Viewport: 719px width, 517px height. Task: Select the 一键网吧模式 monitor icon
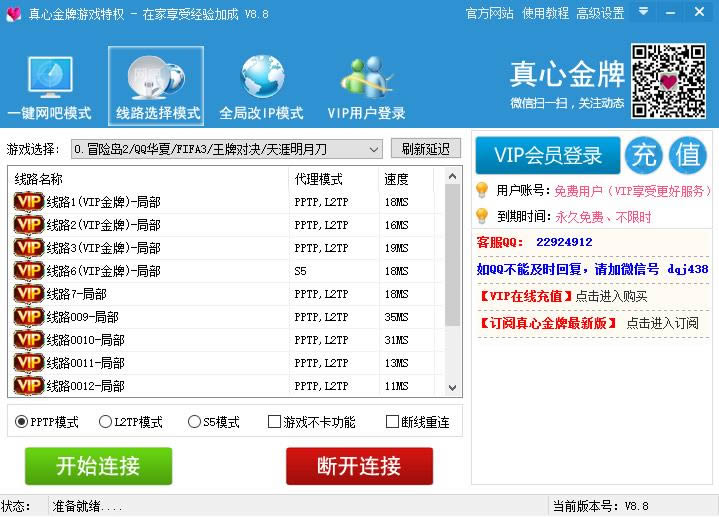50,77
